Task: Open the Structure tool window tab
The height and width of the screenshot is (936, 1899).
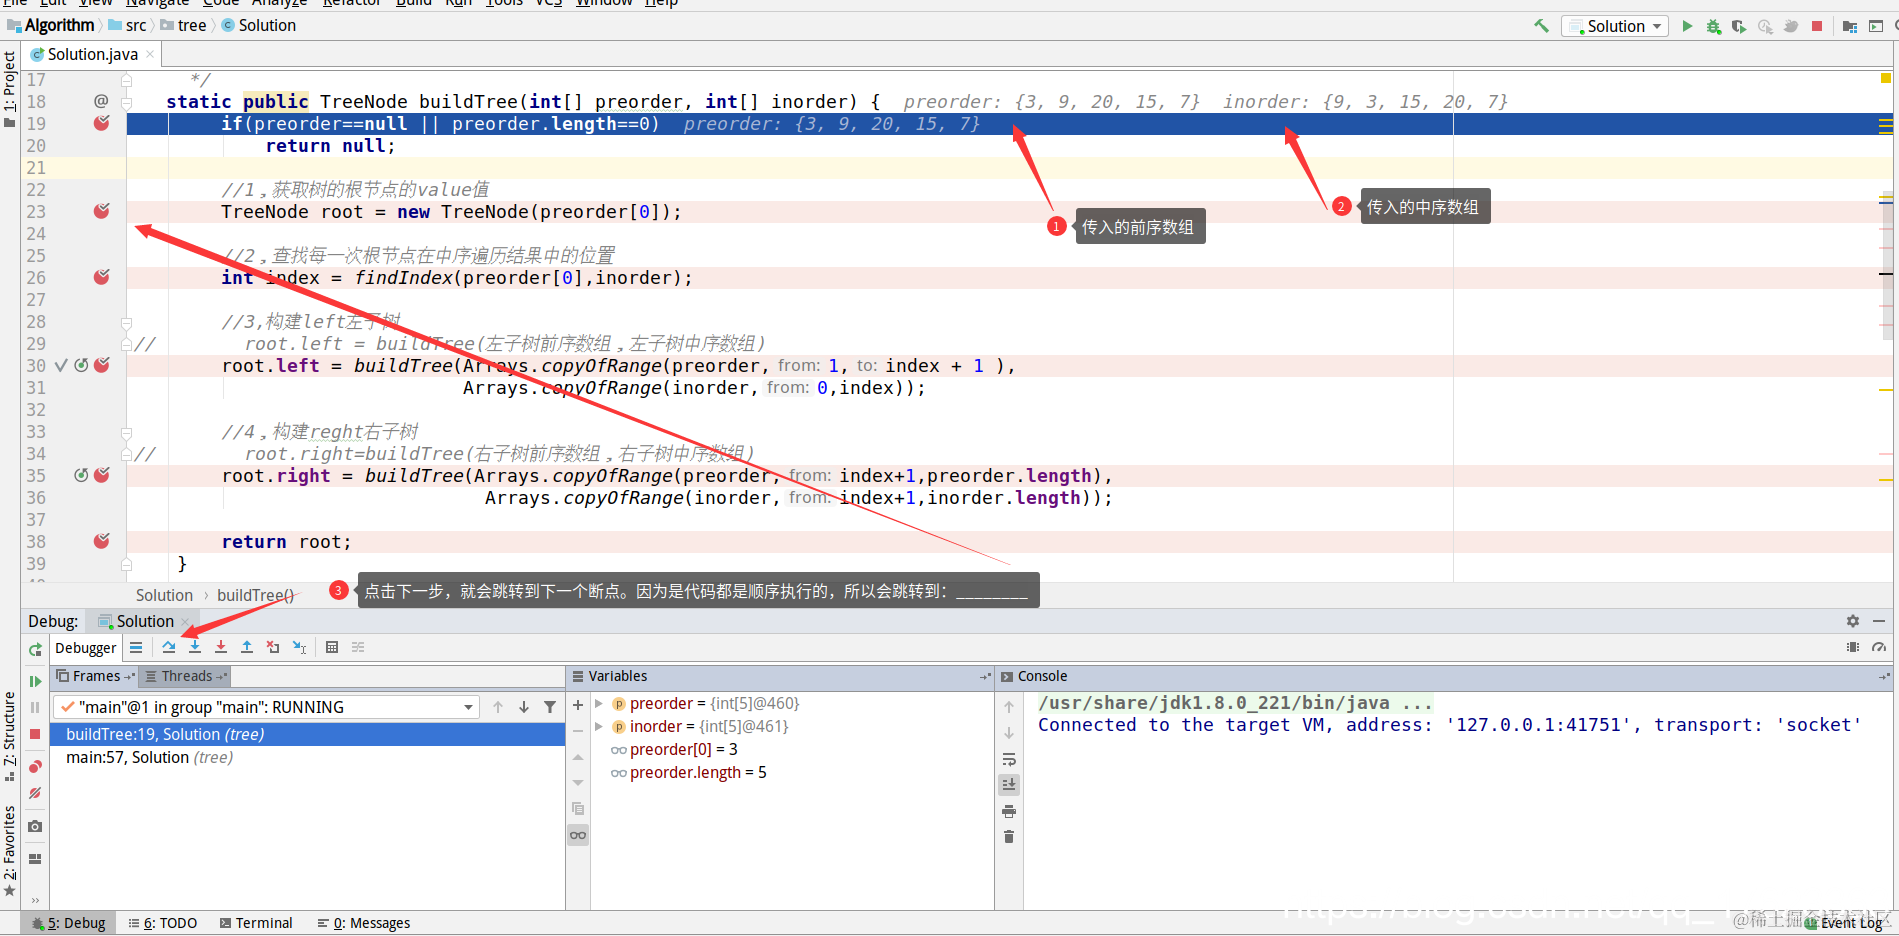Action: click(10, 735)
